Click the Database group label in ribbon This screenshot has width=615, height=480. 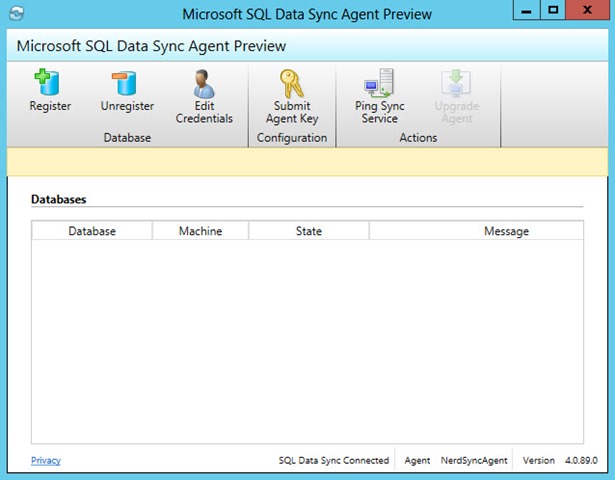coord(127,138)
